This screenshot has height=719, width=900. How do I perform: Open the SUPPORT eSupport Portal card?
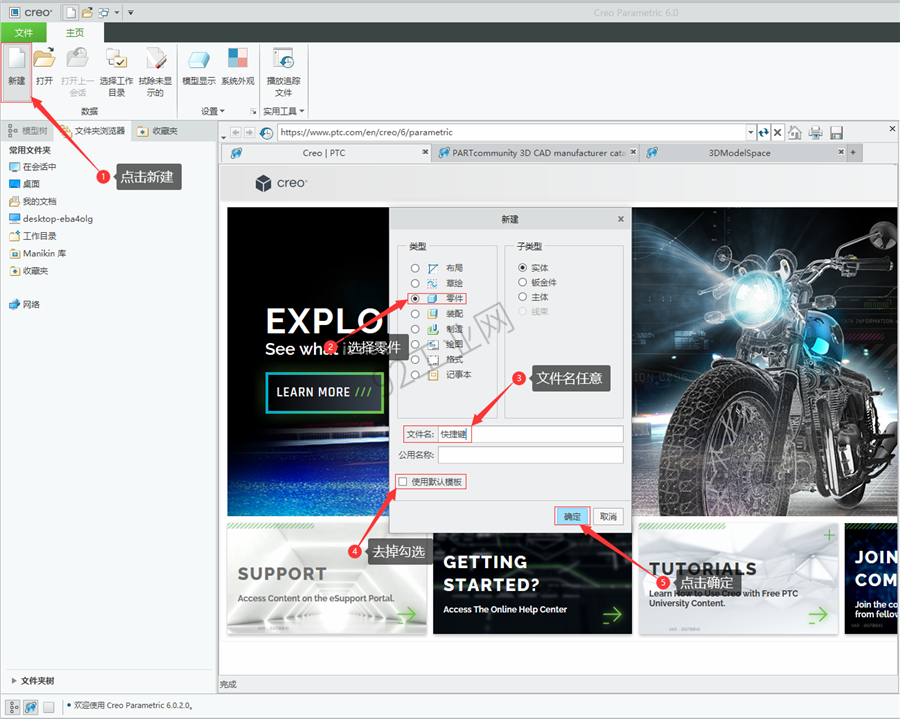click(327, 578)
